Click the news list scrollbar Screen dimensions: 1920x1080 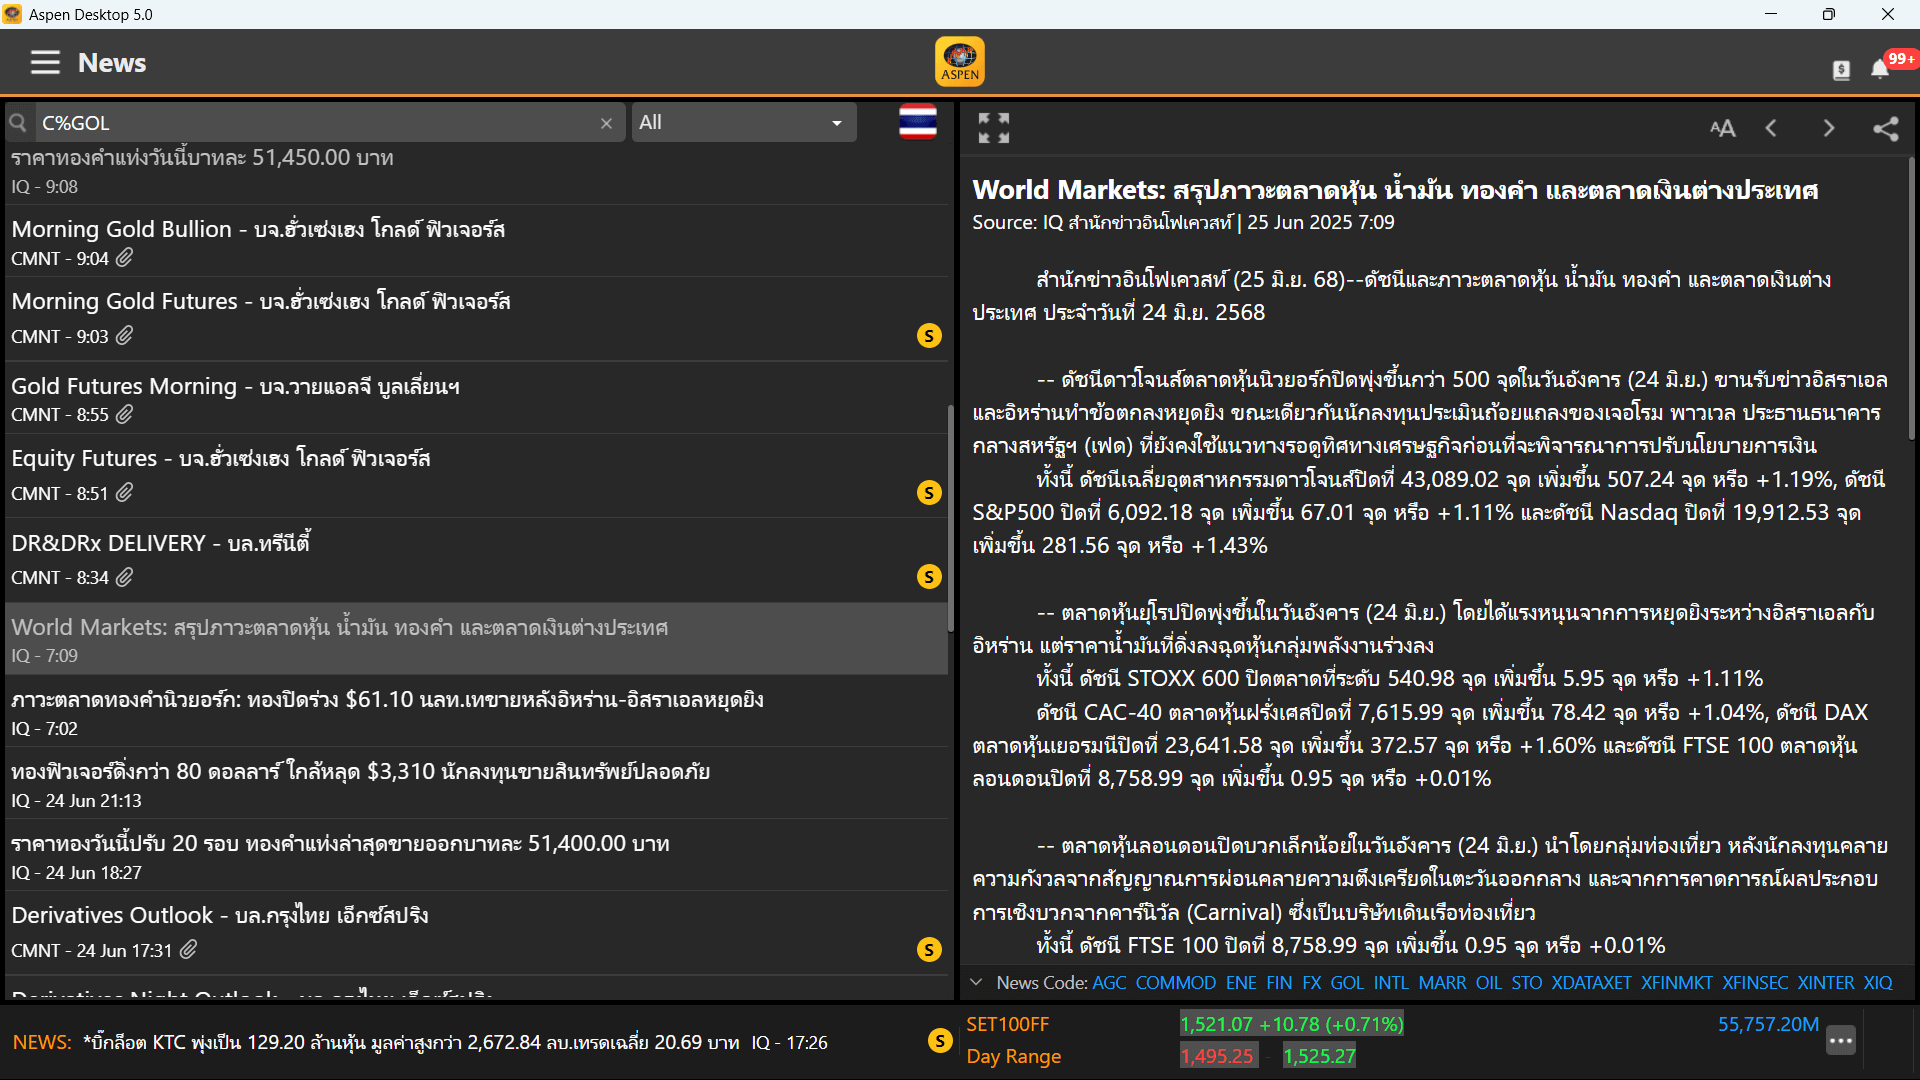click(x=950, y=518)
